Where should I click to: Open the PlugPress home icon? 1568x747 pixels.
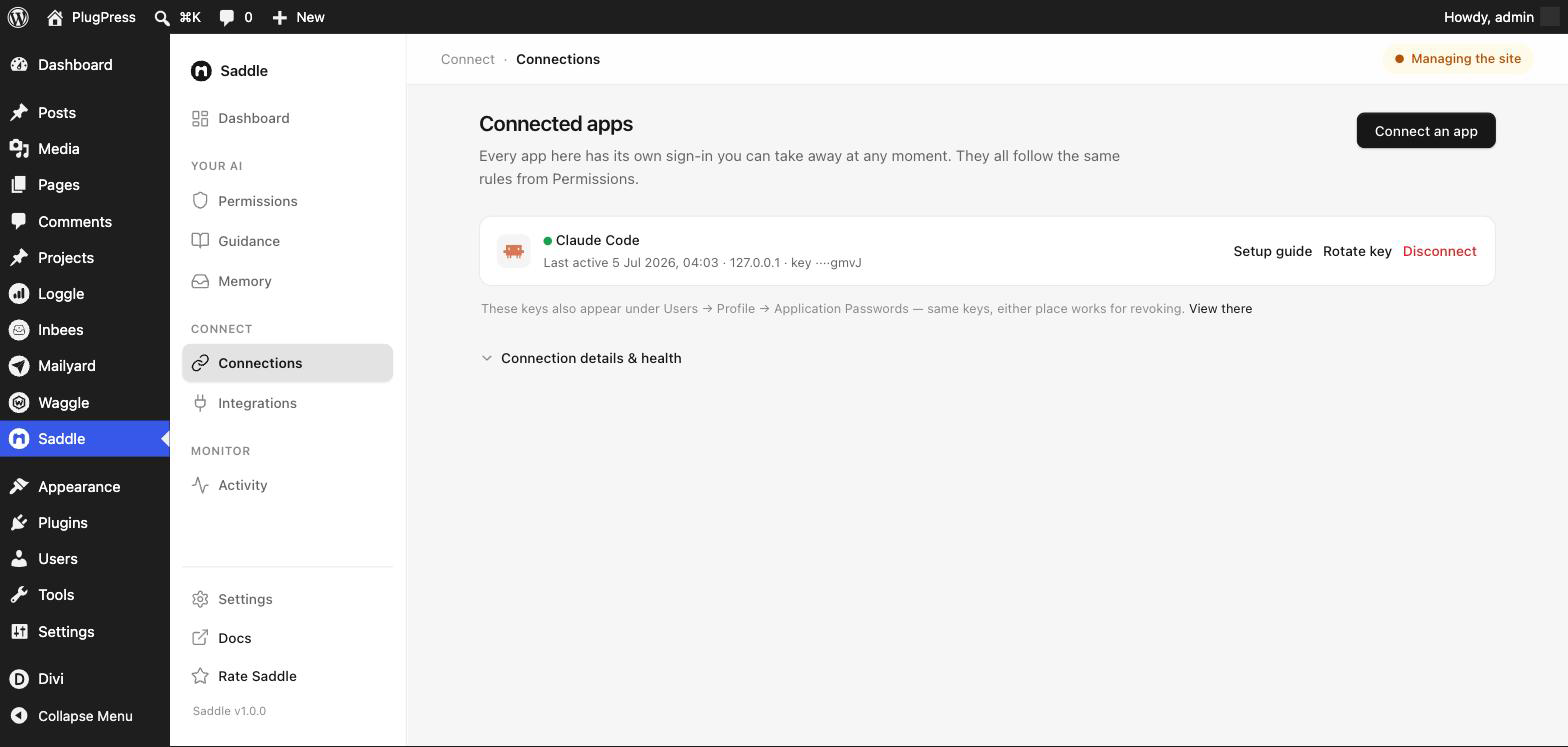click(x=55, y=17)
